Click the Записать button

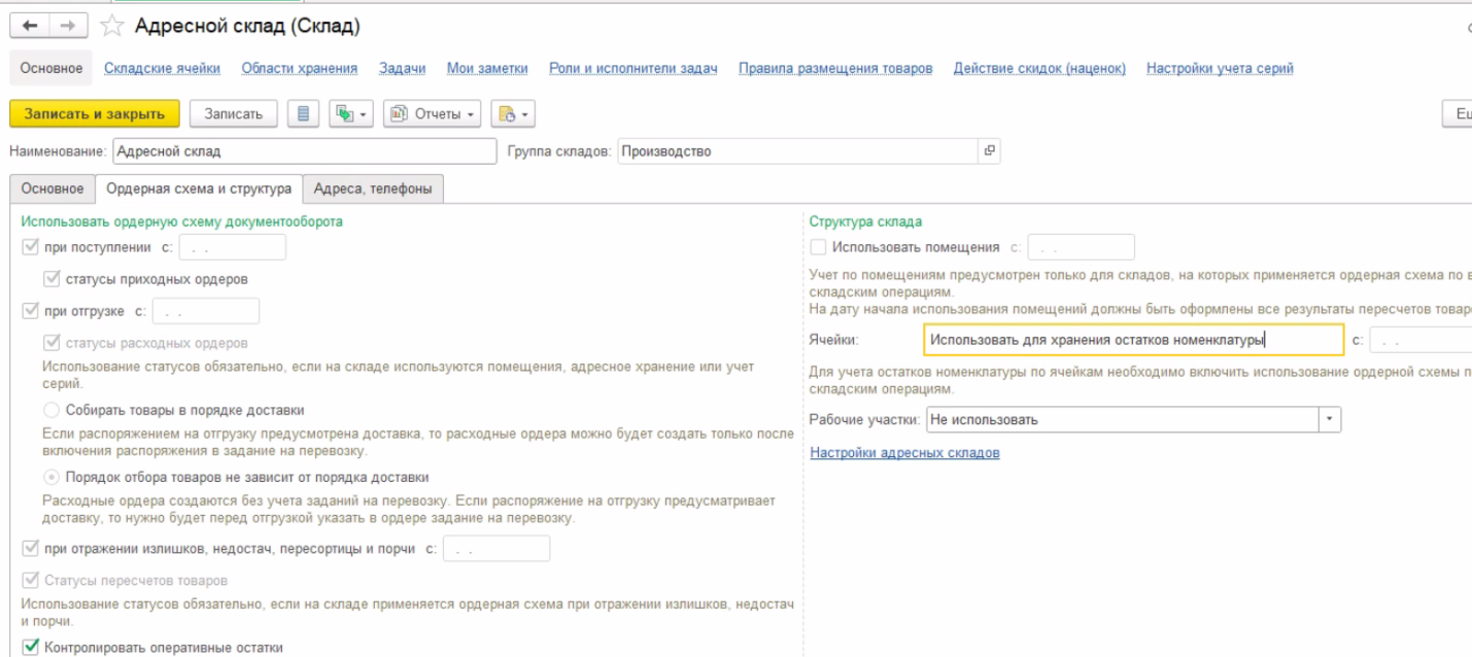pyautogui.click(x=233, y=114)
